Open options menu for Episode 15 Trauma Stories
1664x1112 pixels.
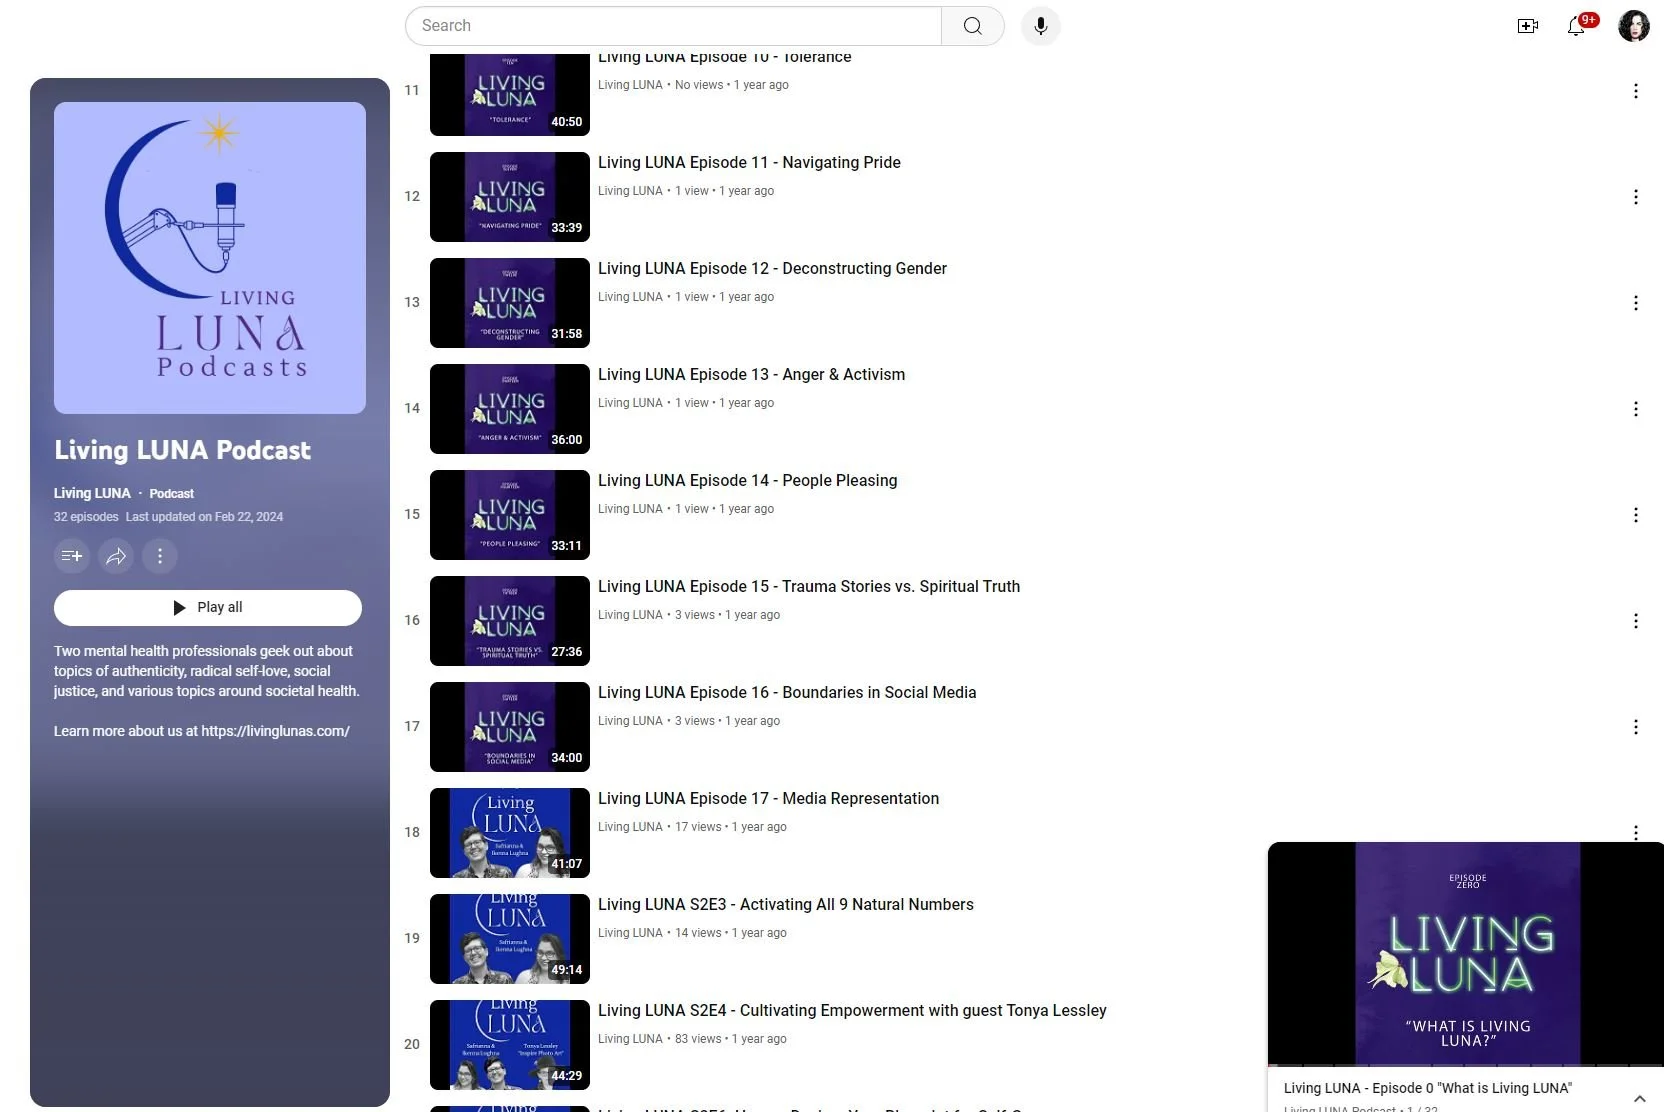pyautogui.click(x=1636, y=621)
